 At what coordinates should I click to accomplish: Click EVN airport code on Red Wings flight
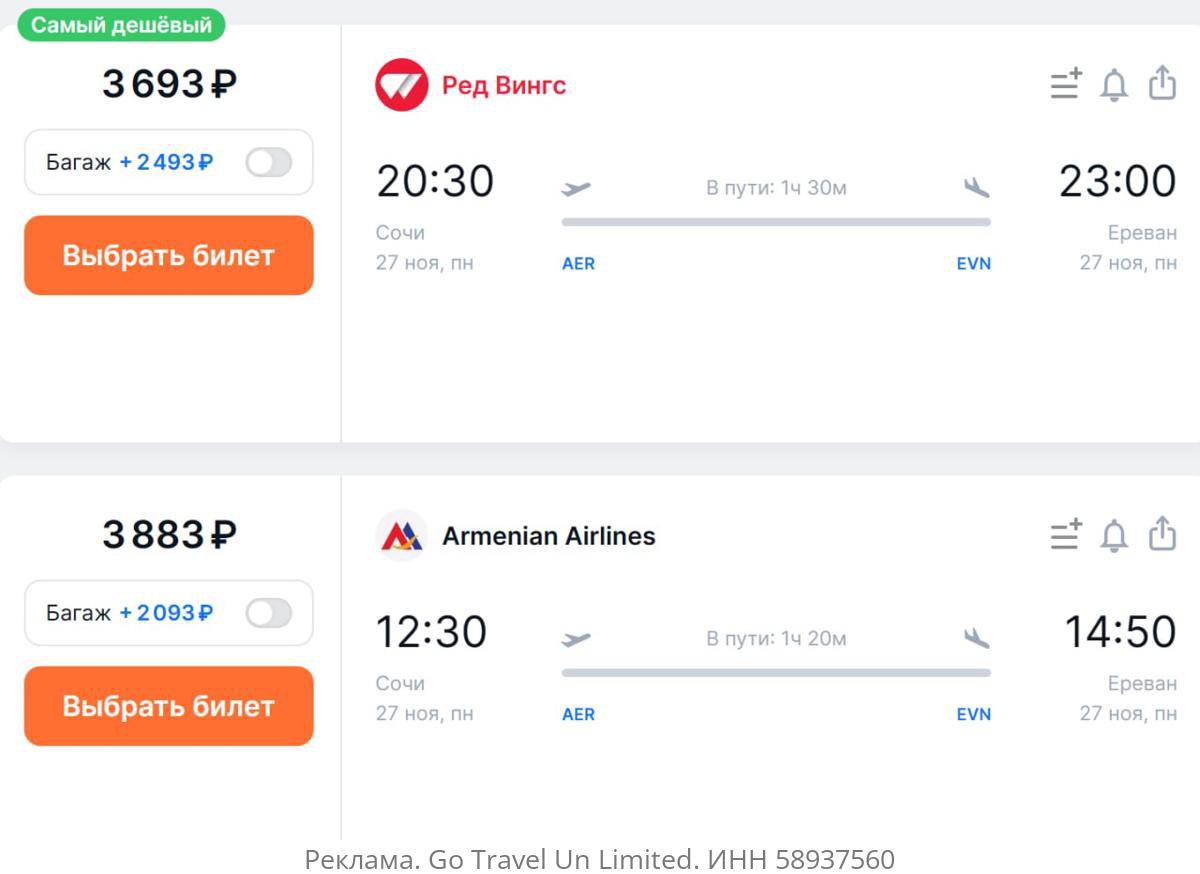point(973,264)
